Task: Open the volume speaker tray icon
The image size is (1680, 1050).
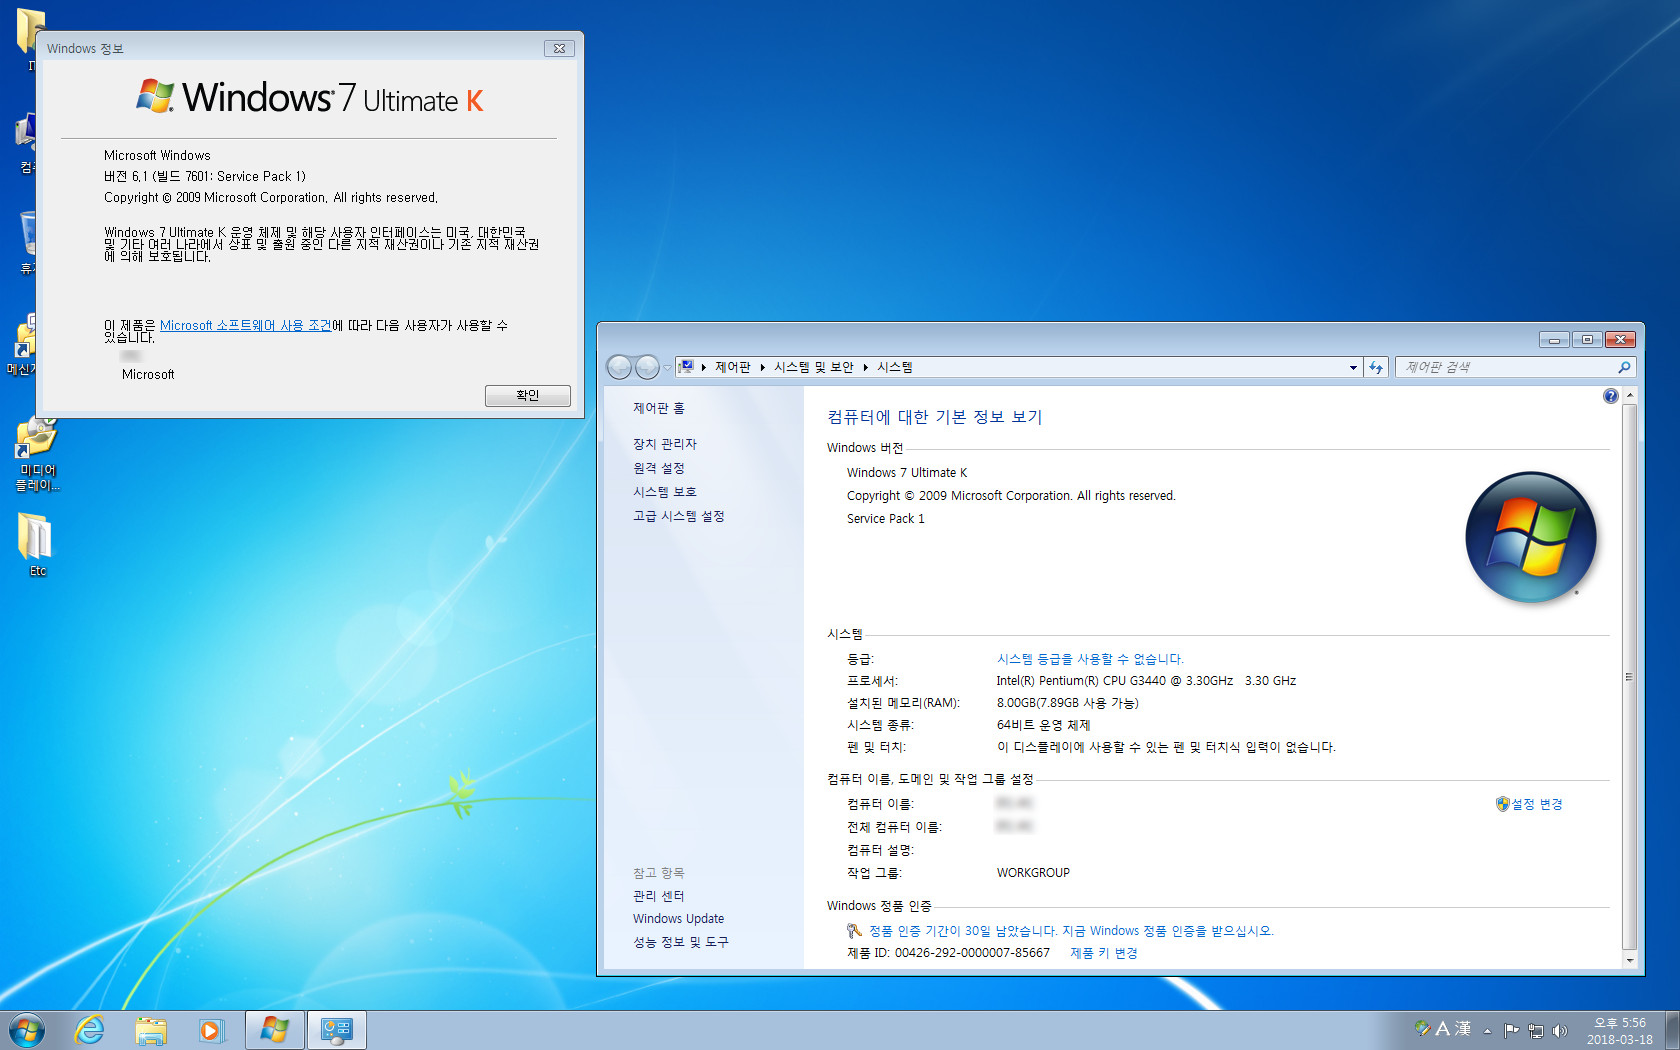Action: coord(1559,1030)
